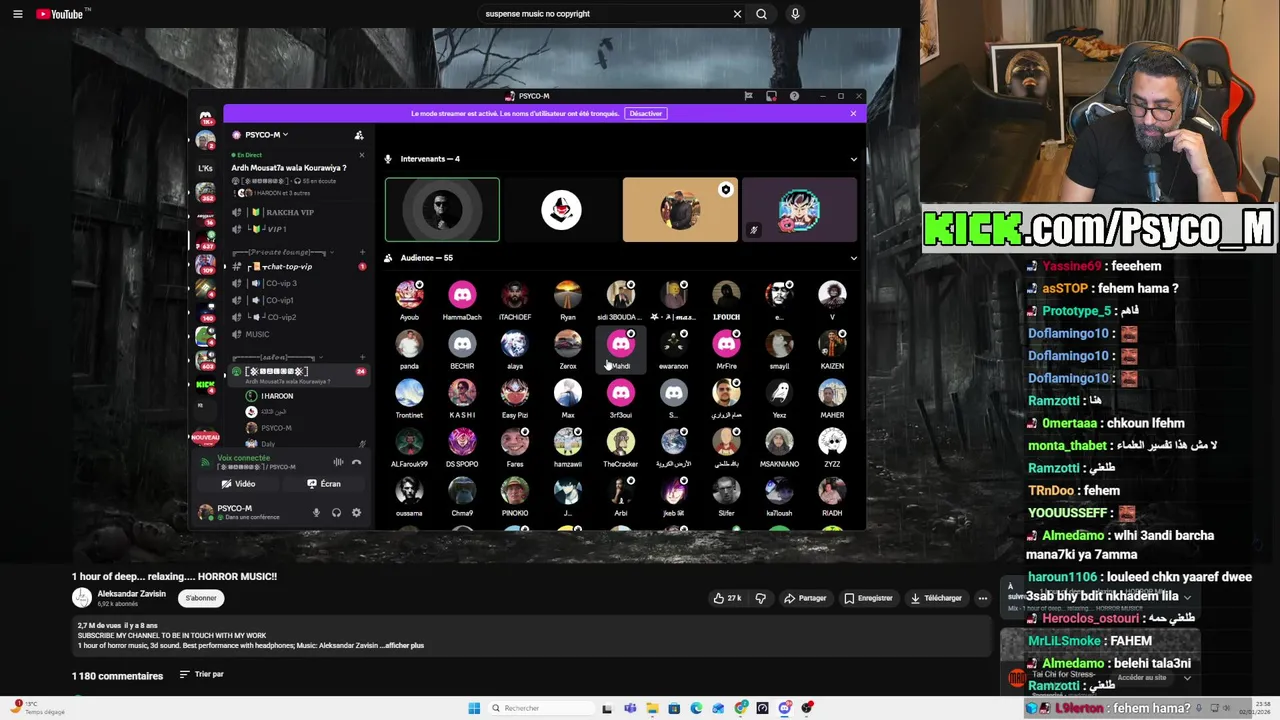
Task: Share the video via Partager
Action: (805, 598)
